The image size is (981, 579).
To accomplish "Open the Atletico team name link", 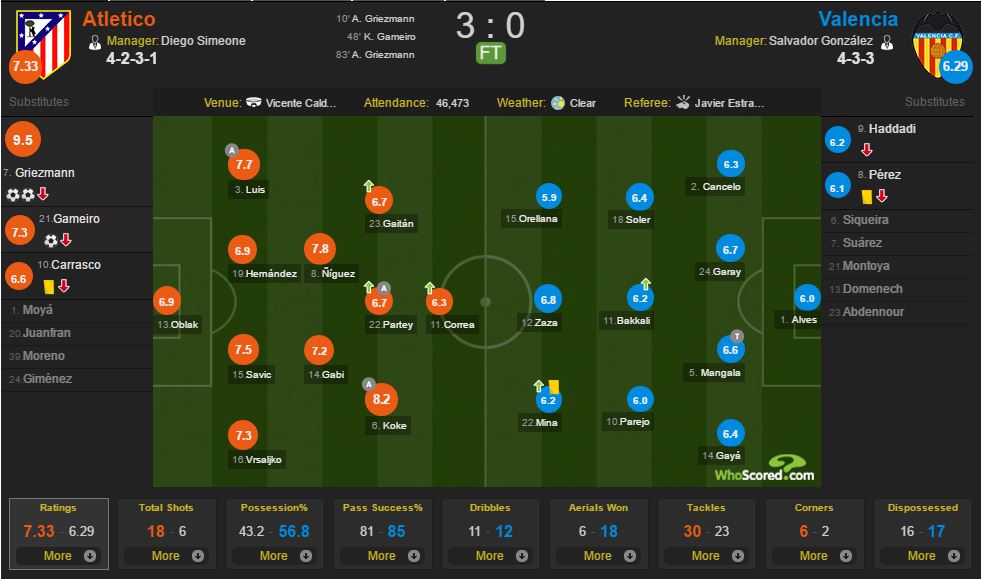I will [119, 19].
